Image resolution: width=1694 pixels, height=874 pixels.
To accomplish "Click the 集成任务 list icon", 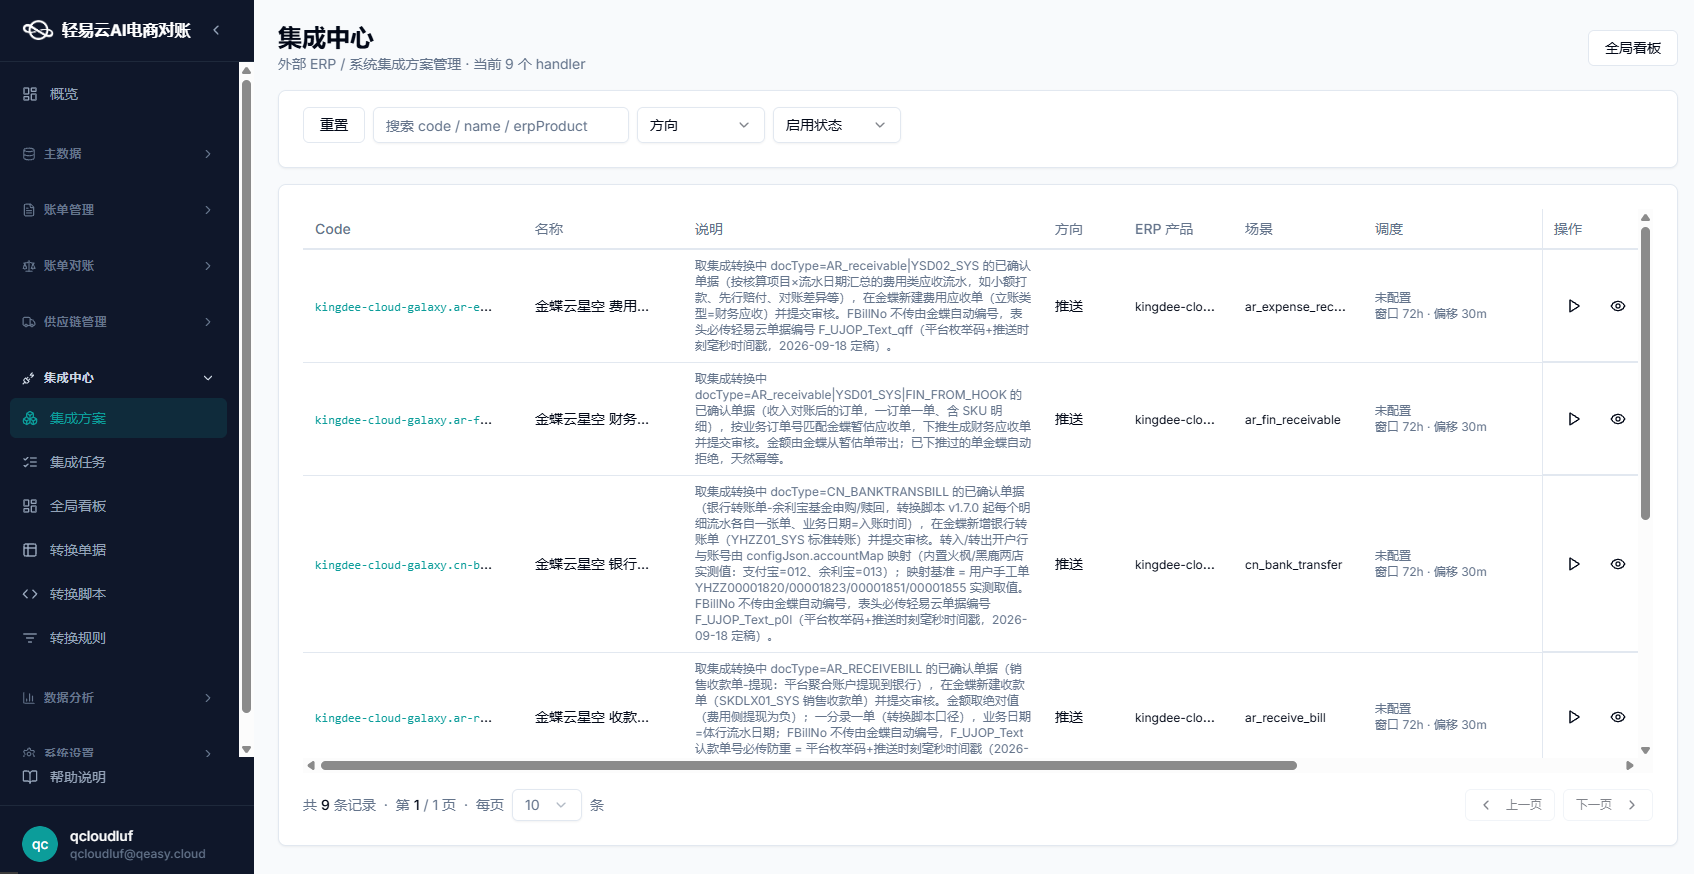I will click(x=30, y=462).
